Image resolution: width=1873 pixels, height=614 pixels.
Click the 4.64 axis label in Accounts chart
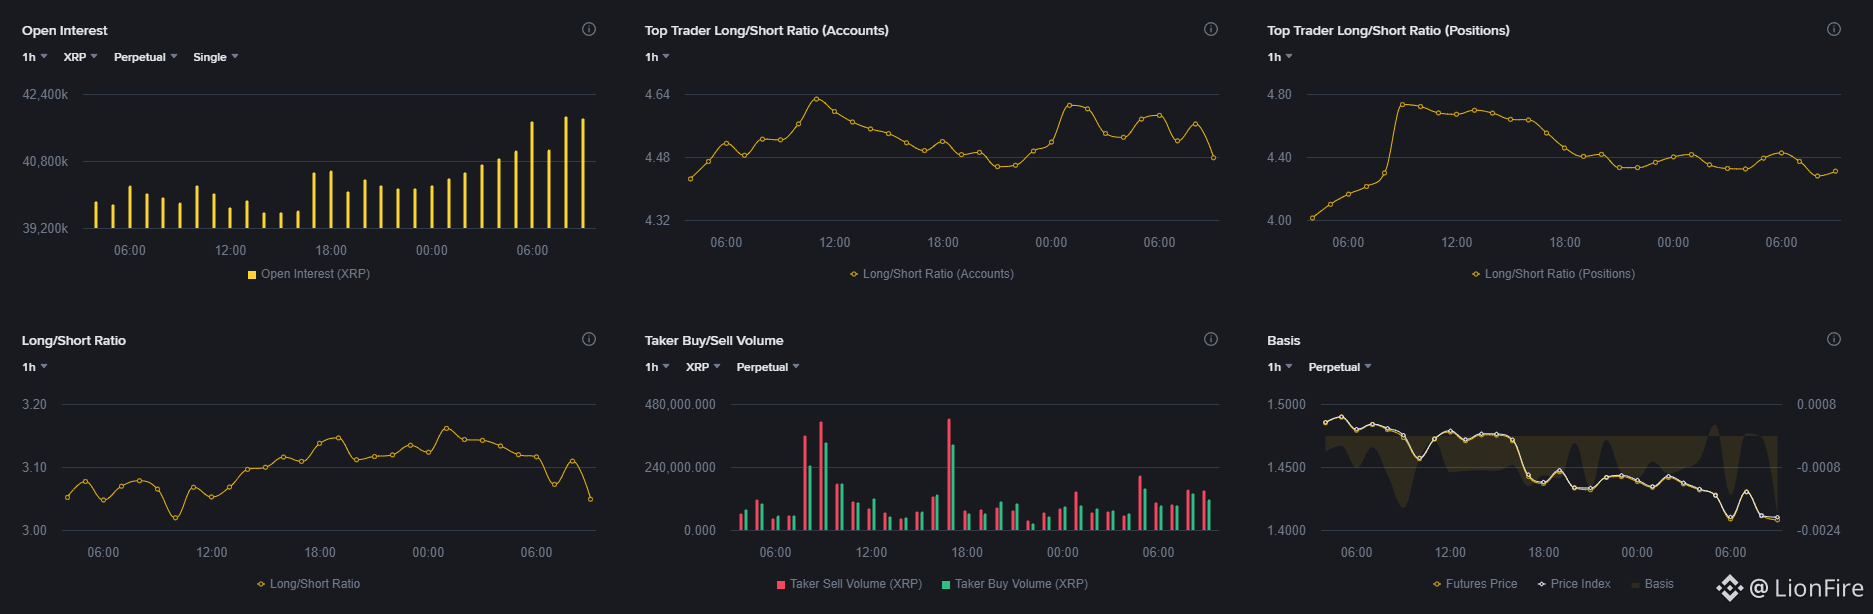point(657,95)
